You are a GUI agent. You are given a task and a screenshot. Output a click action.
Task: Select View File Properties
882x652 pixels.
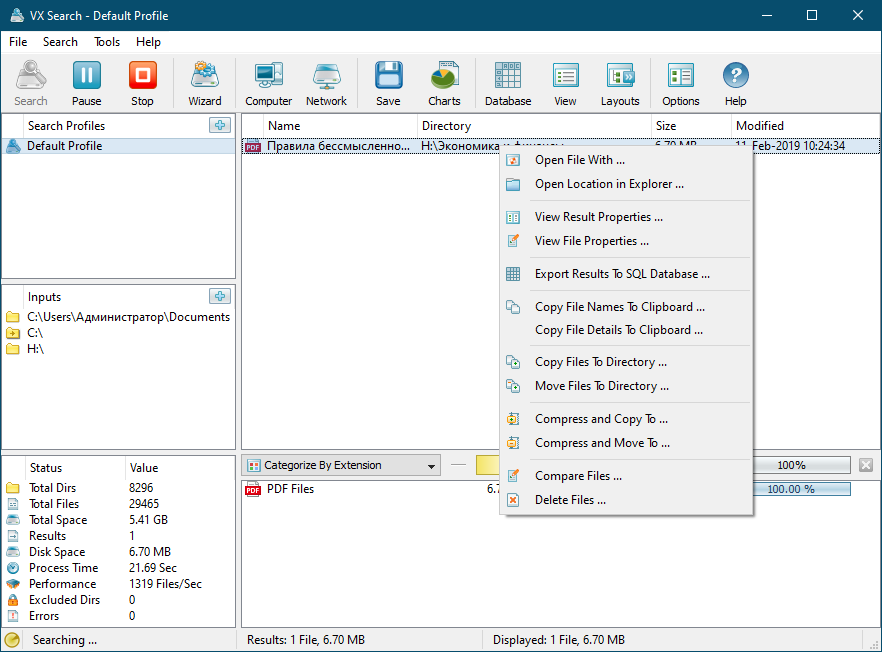pyautogui.click(x=626, y=241)
